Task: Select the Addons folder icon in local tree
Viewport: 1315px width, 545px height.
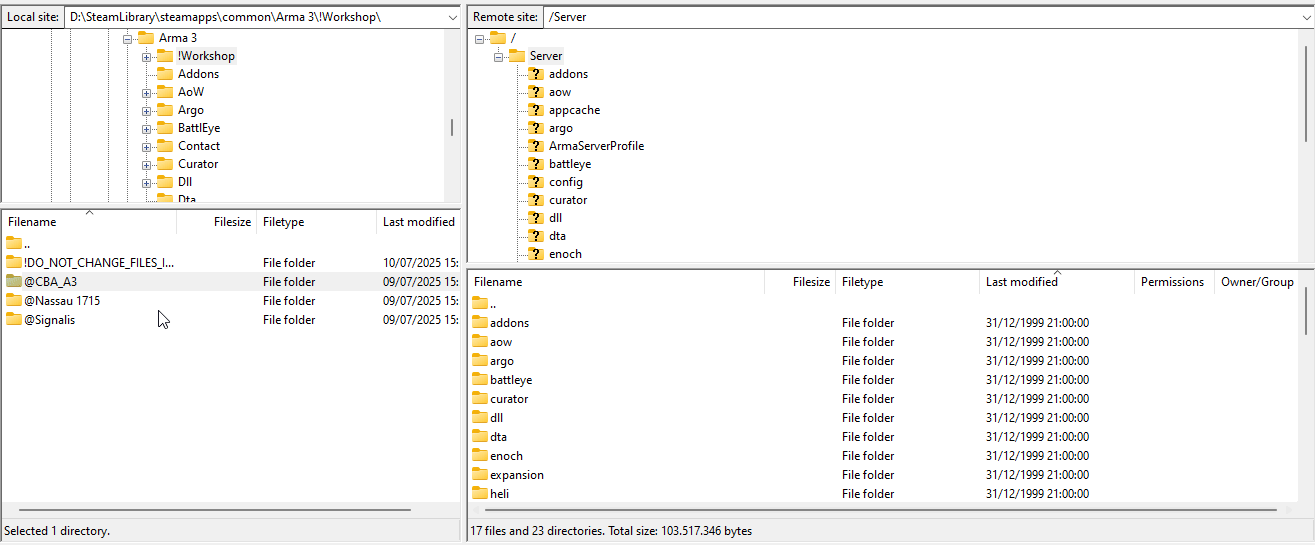Action: coord(165,74)
